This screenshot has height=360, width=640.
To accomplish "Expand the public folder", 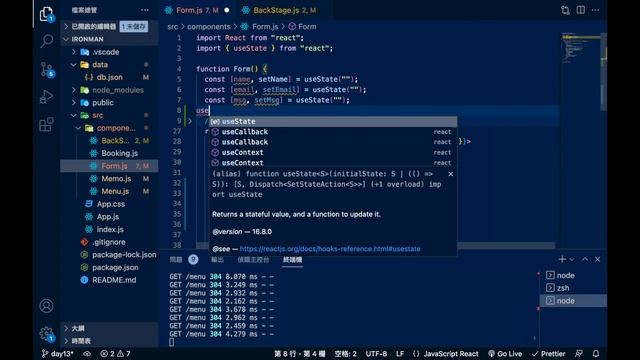I will [109, 102].
